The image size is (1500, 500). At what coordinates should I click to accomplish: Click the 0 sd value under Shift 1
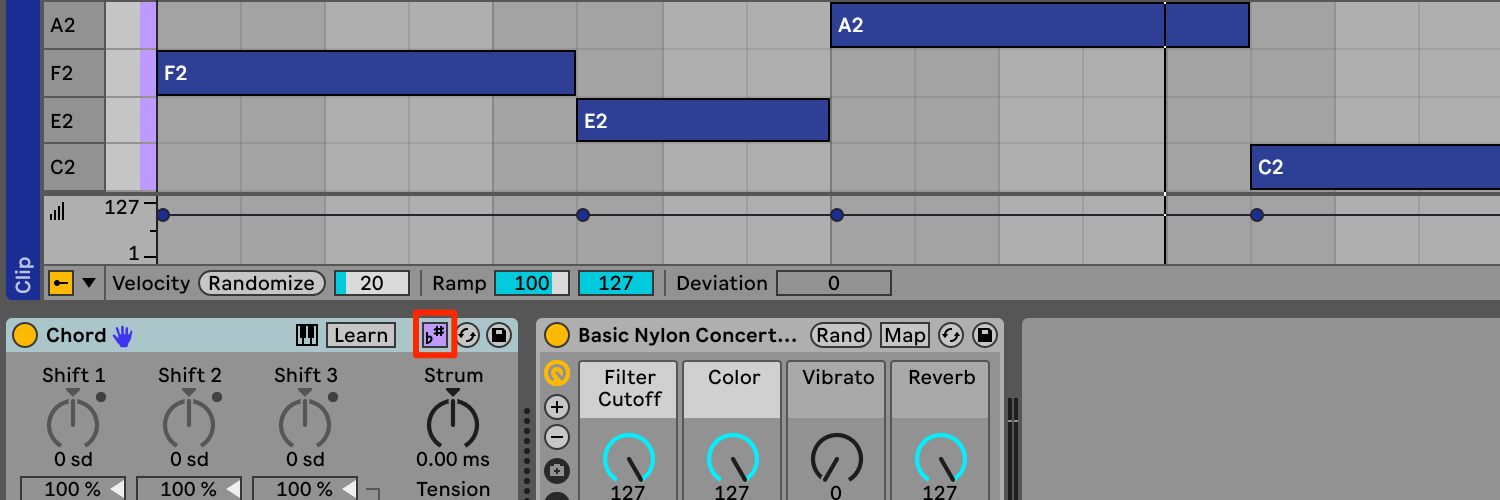(x=73, y=460)
